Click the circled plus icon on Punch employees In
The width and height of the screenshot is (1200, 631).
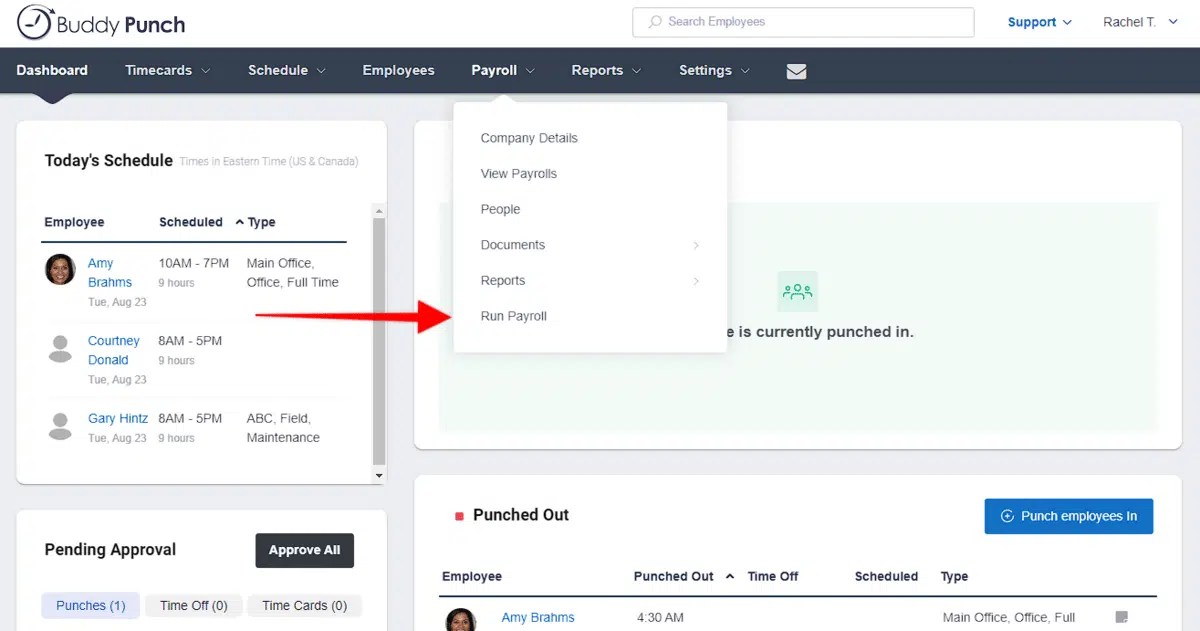1009,516
